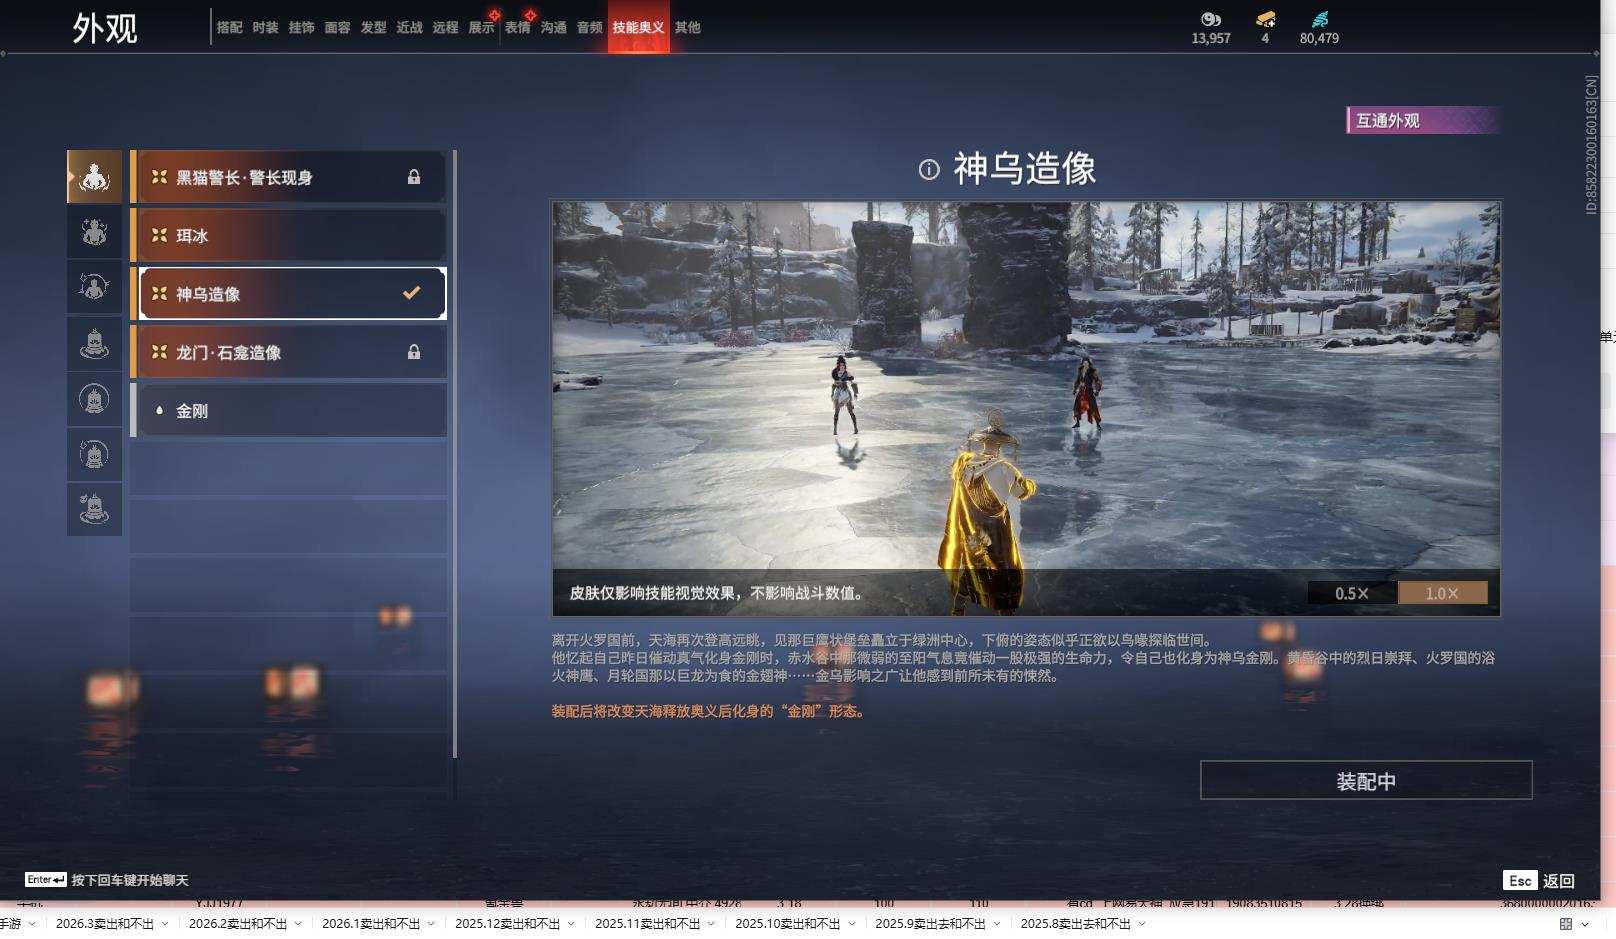Select the 1.0x playback speed option
This screenshot has width=1616, height=939.
pos(1440,592)
